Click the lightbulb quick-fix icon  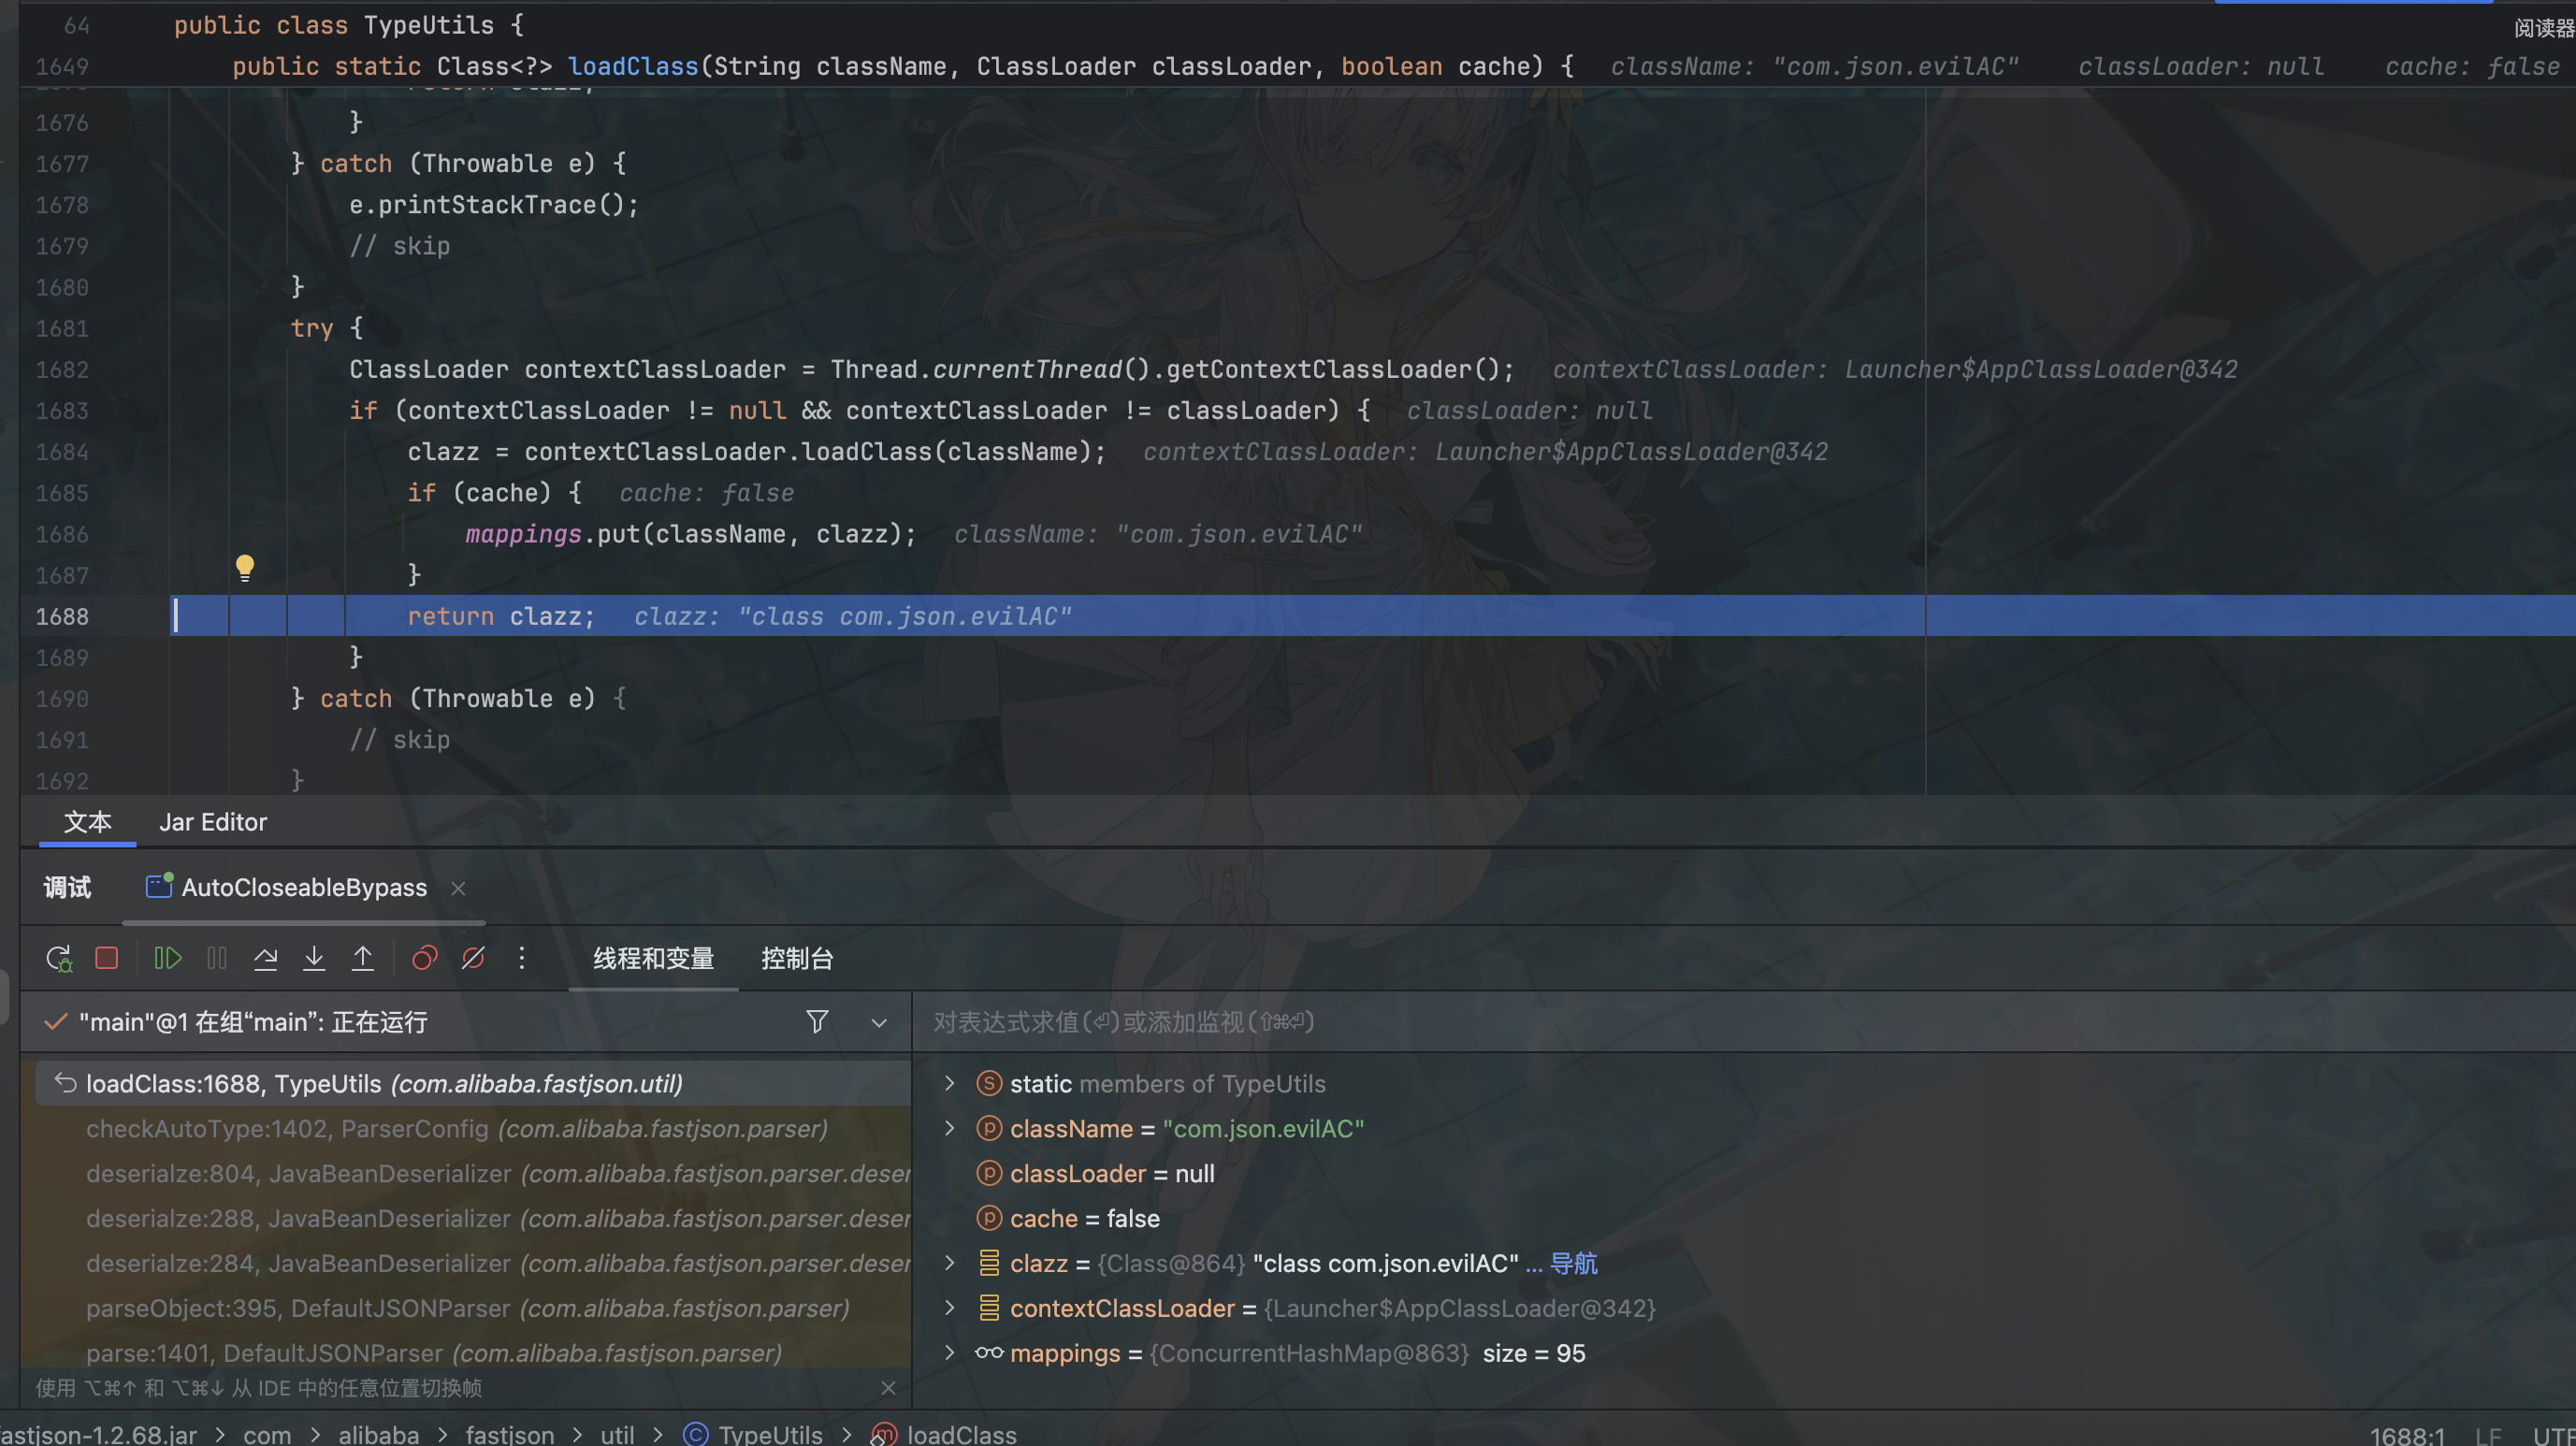245,568
